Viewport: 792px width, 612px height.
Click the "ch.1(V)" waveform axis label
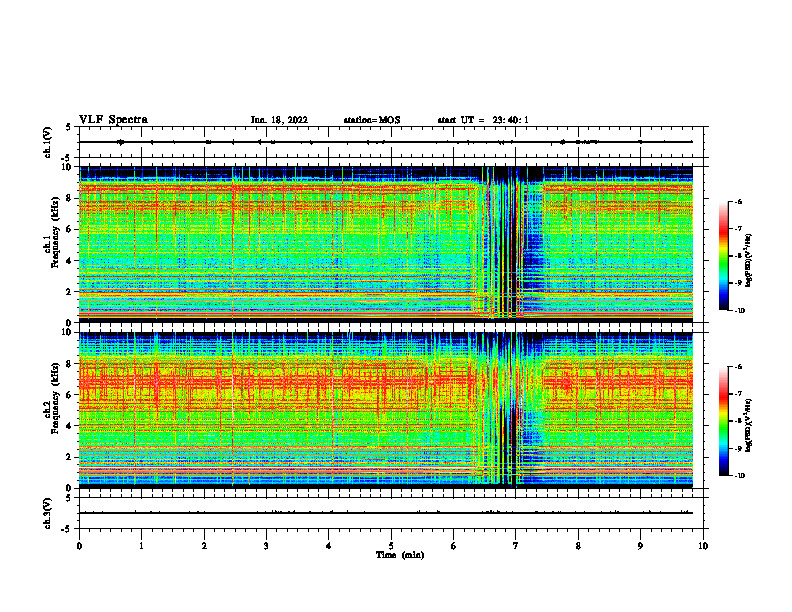[x=48, y=142]
